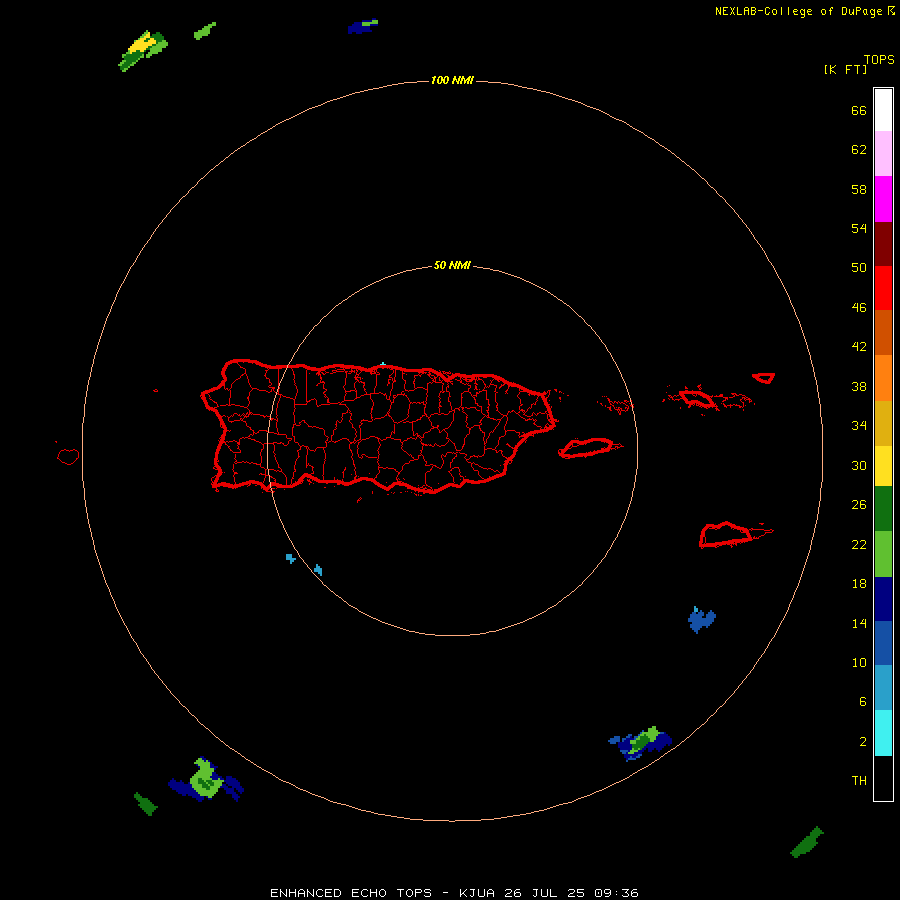Select the '54' legend value
Viewport: 900px width, 900px height.
(859, 228)
